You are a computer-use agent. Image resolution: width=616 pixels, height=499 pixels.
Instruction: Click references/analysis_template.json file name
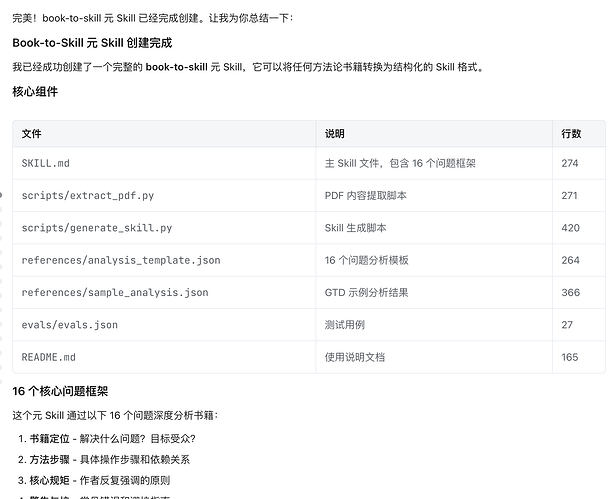(x=121, y=260)
